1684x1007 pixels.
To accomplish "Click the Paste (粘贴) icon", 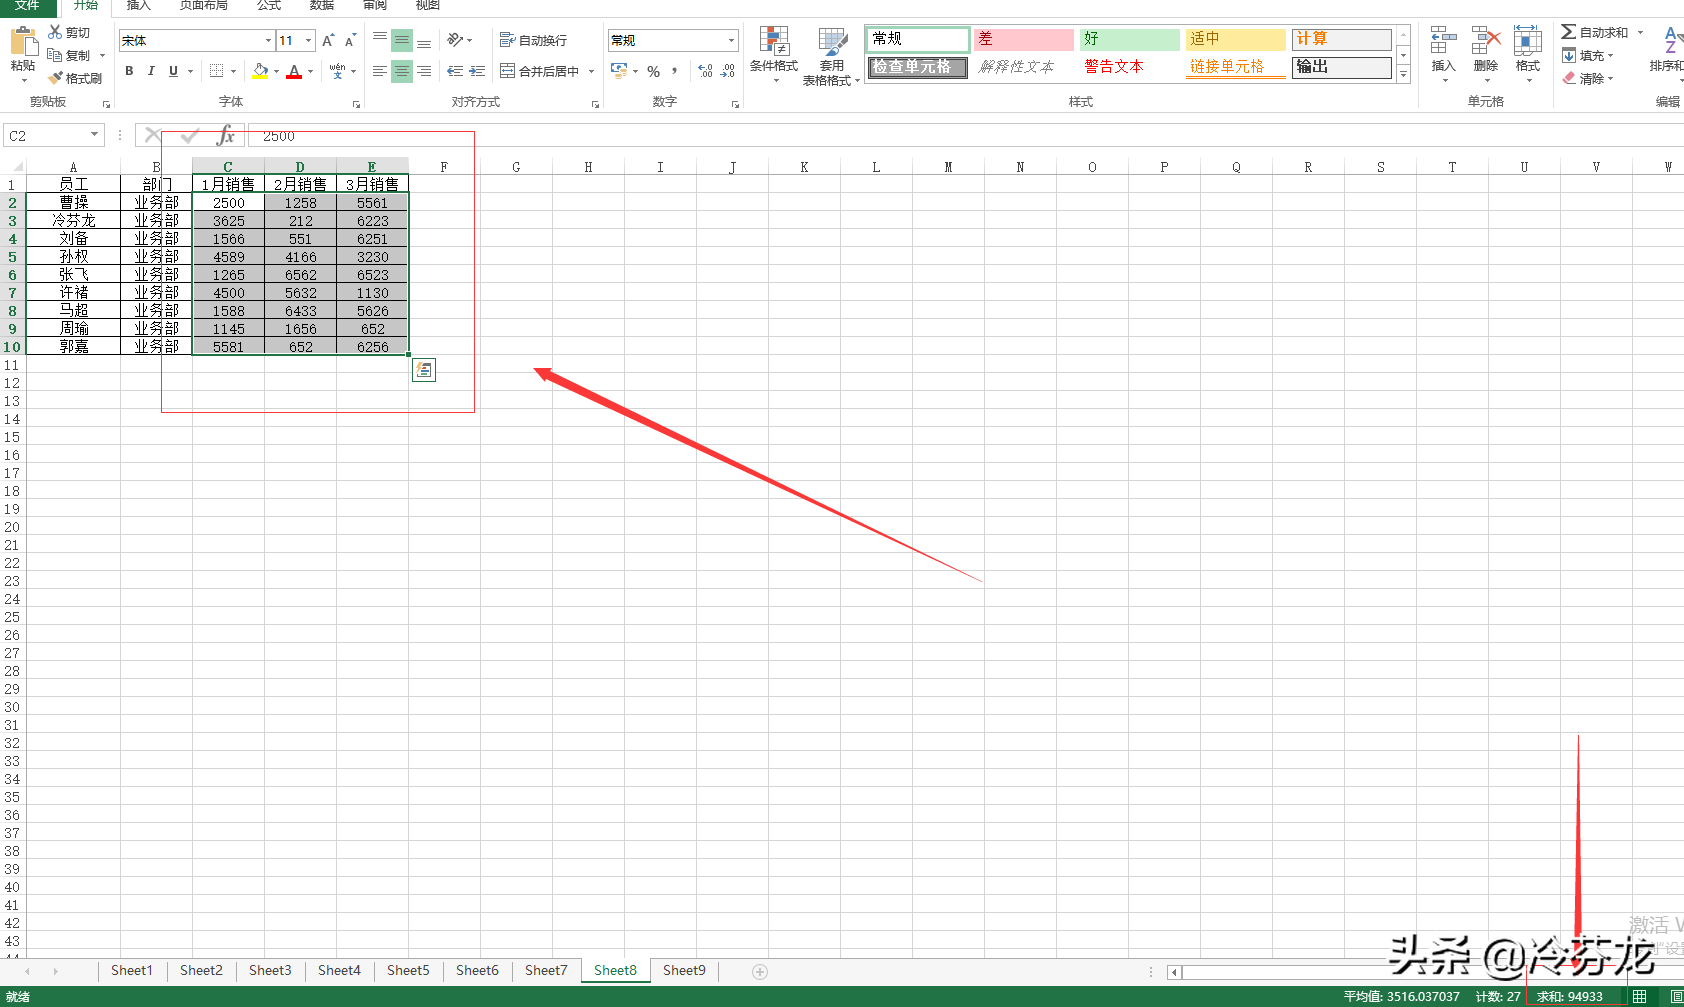I will [x=23, y=42].
